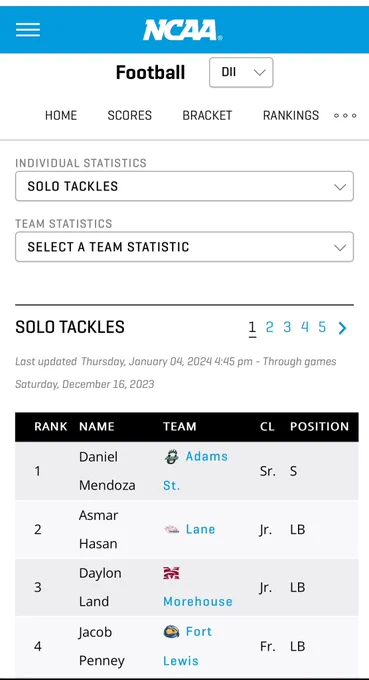Click the Lane team logo
Image resolution: width=369 pixels, height=680 pixels.
pyautogui.click(x=172, y=530)
